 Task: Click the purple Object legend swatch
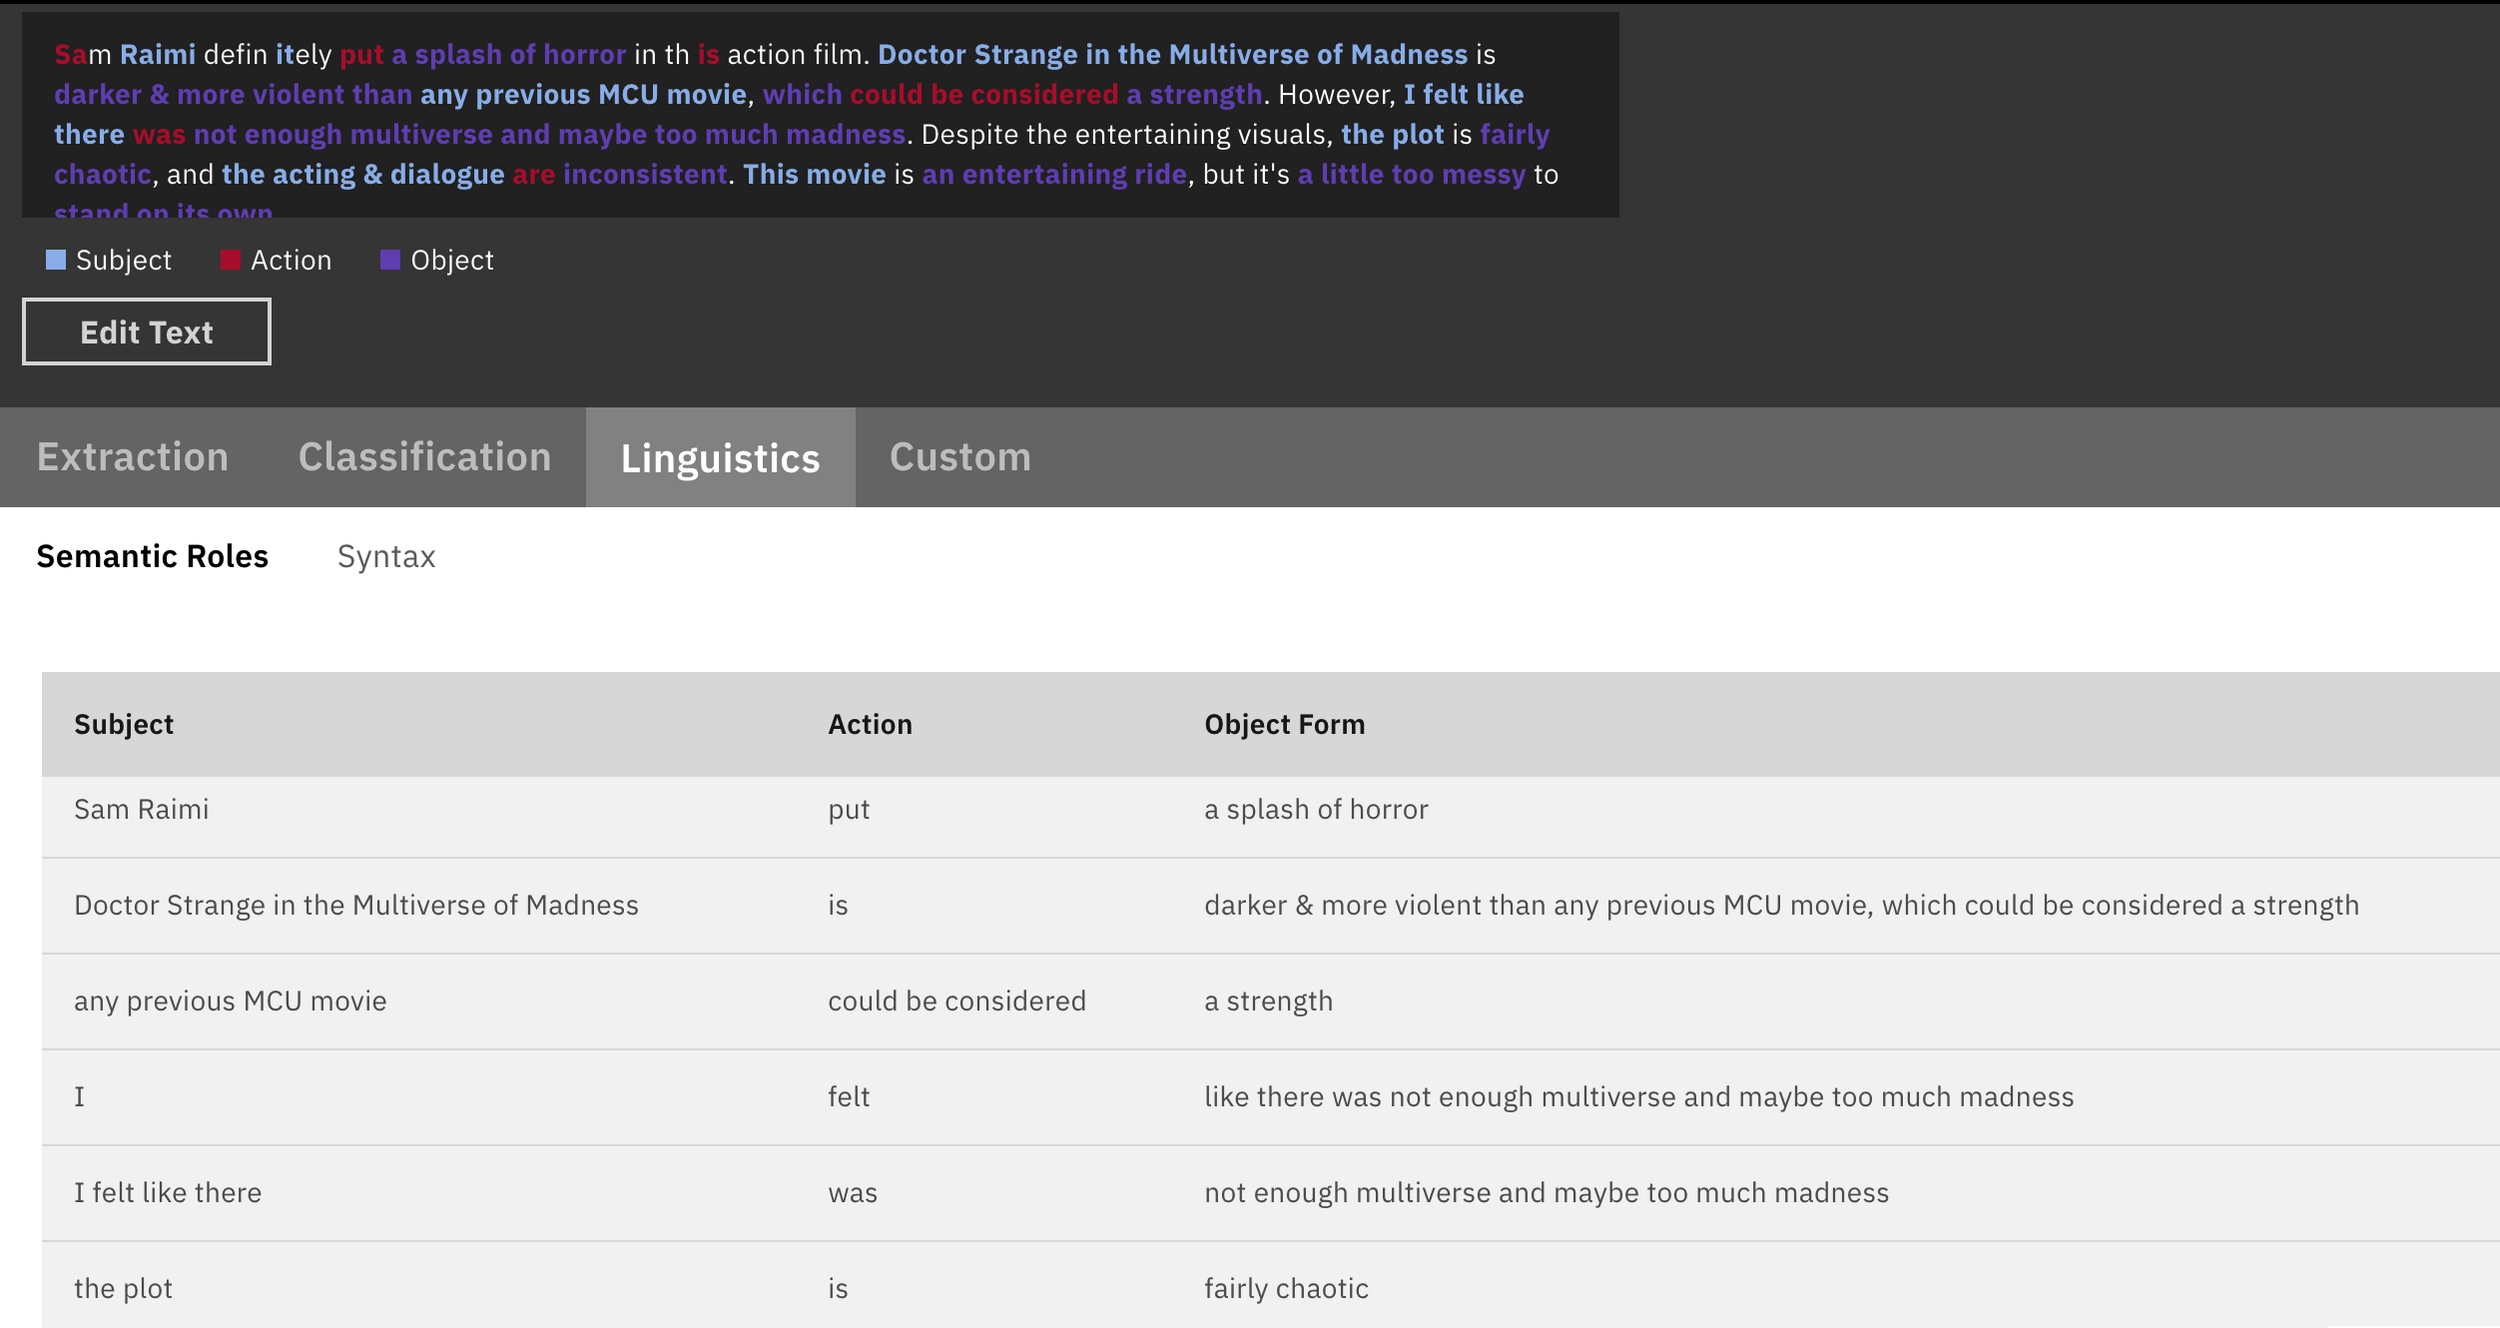(390, 260)
